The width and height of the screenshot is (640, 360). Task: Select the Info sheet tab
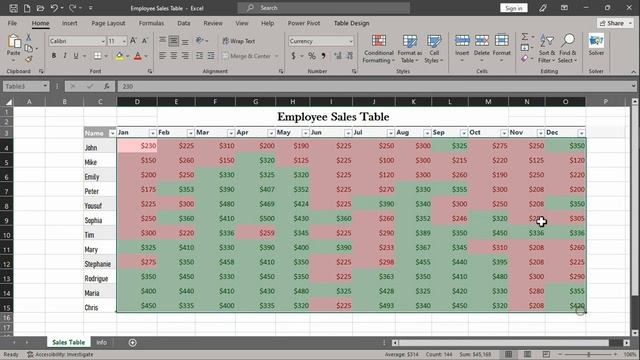[102, 342]
